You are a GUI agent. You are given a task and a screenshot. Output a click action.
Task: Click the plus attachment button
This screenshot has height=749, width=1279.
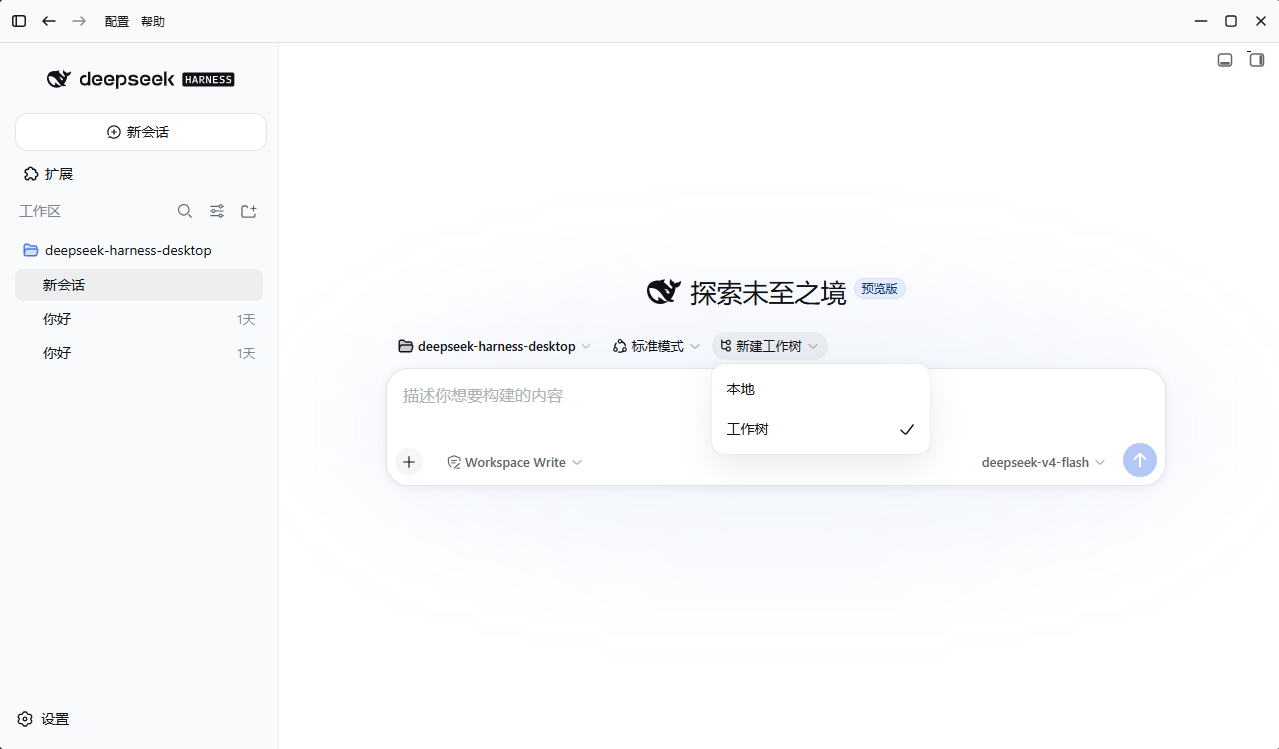409,462
